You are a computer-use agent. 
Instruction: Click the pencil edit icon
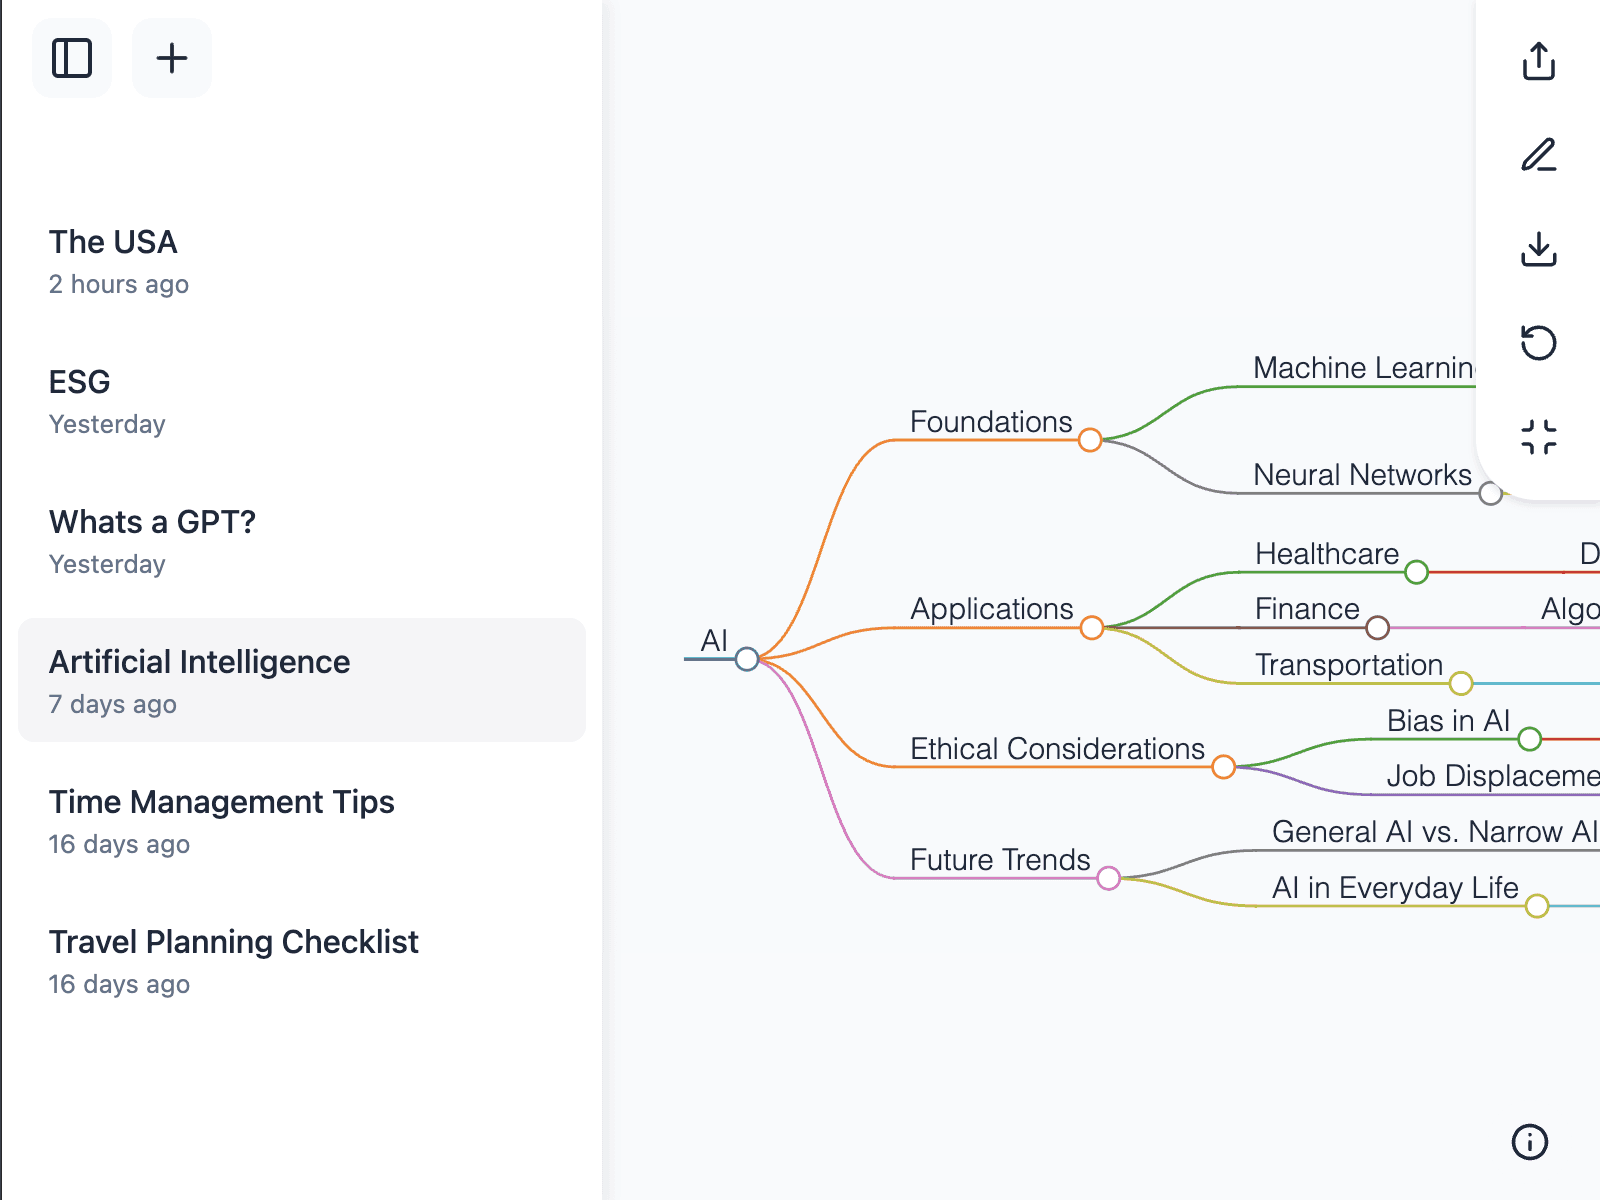tap(1538, 155)
